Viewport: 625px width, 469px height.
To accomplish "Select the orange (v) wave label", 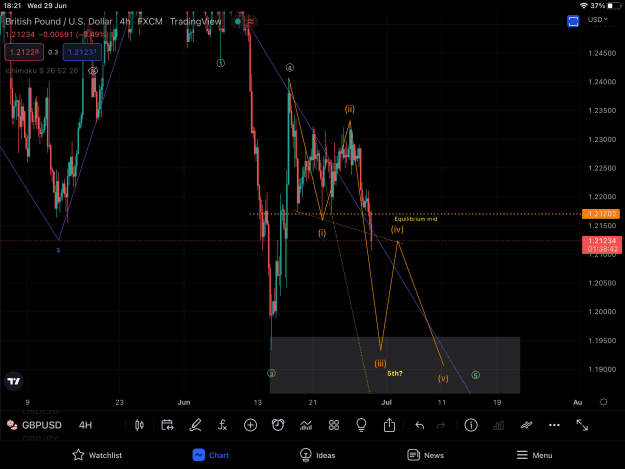I will (443, 378).
